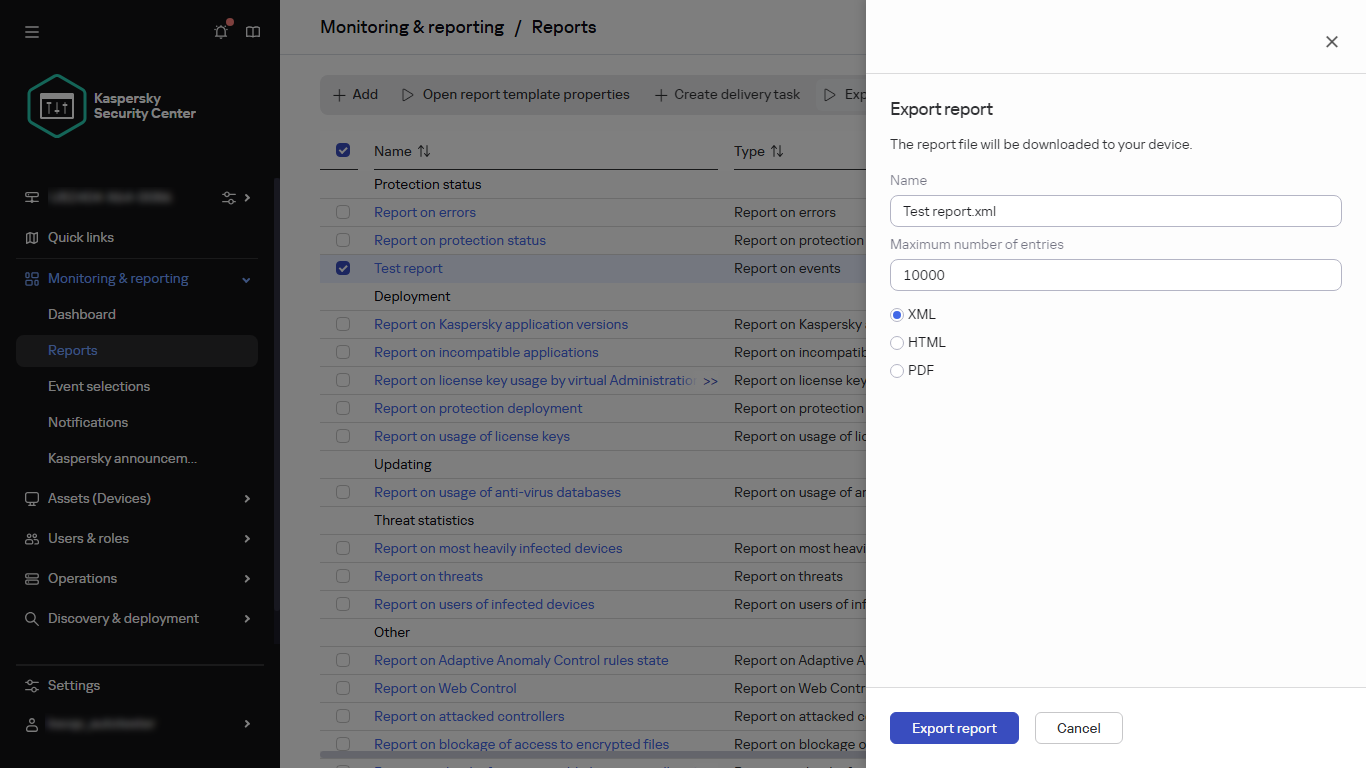
Task: Select the PDF export format
Action: [897, 370]
